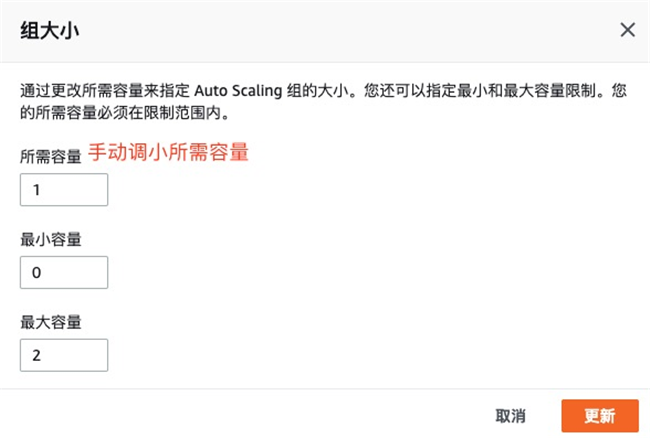Screen dimensions: 650x438
Task: Click the value 1 in desired capacity
Action: click(36, 190)
